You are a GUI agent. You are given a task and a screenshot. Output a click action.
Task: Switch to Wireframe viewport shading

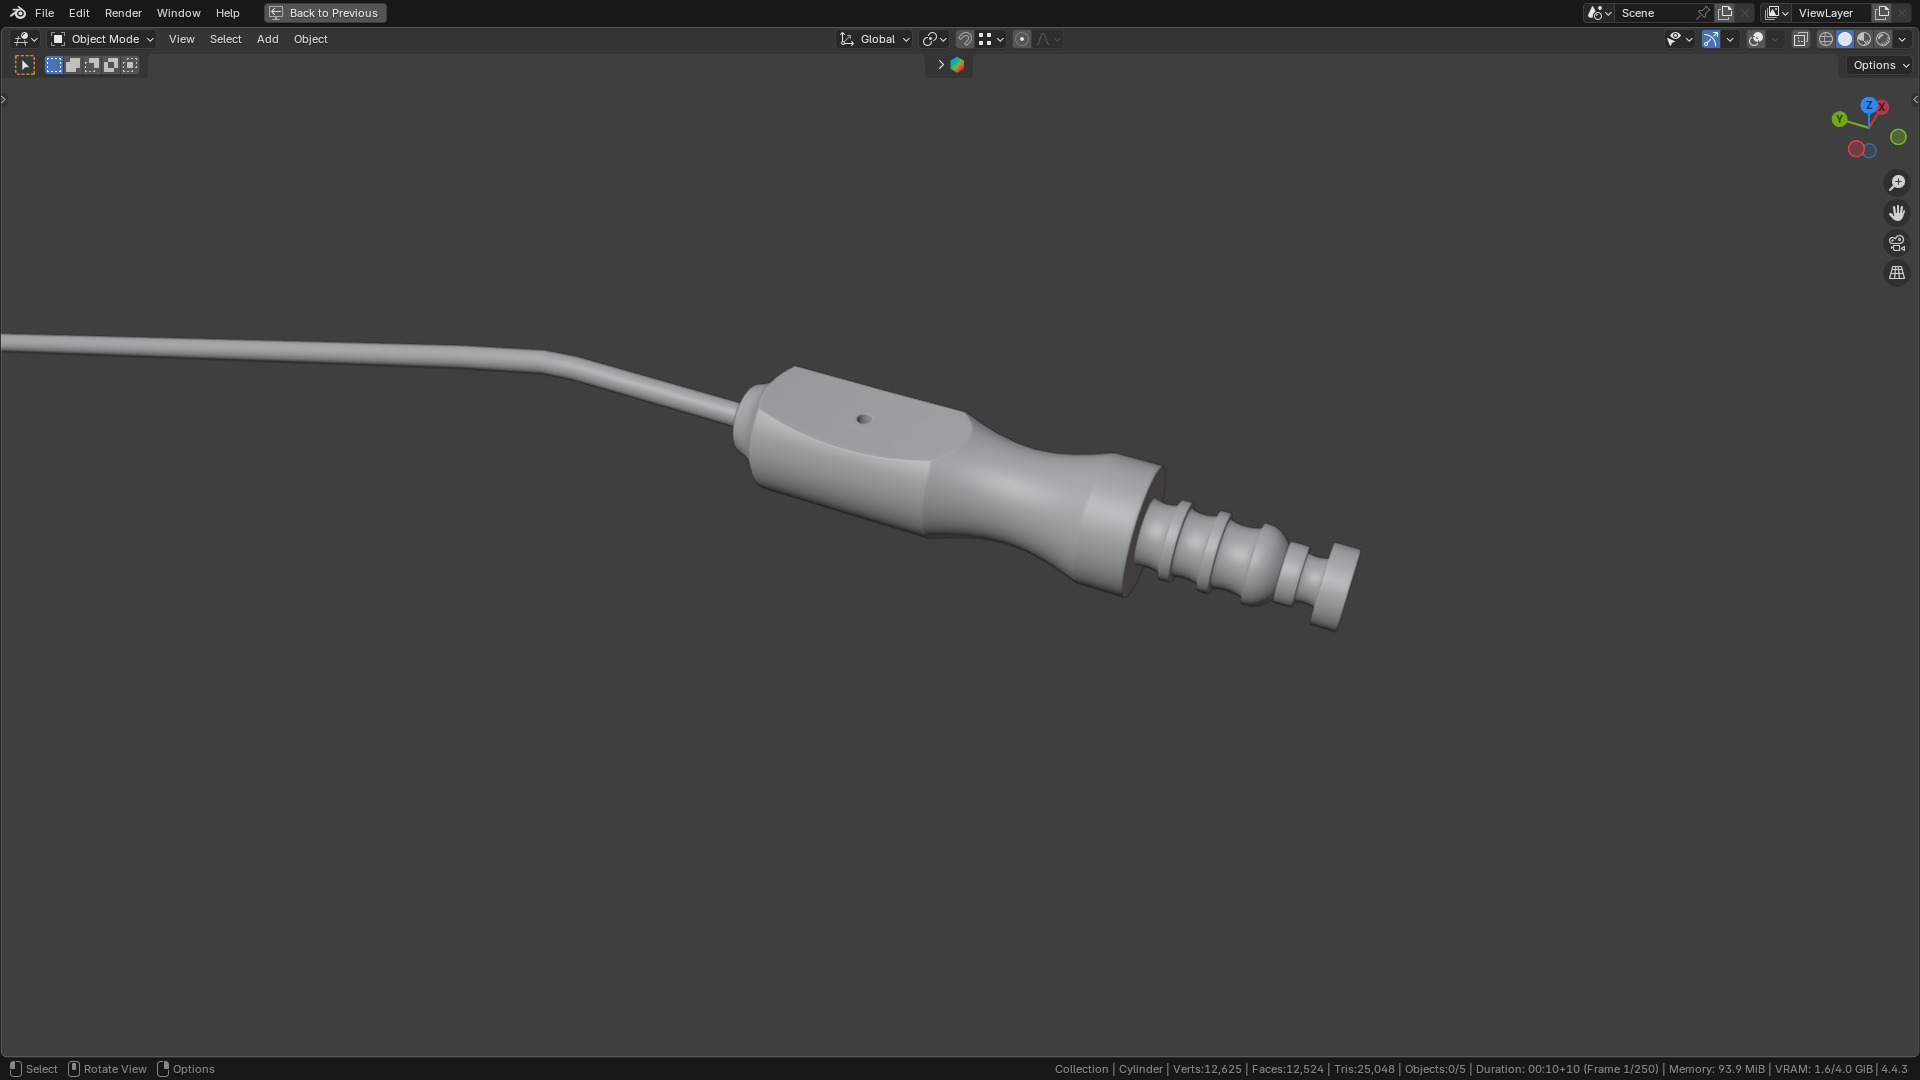click(1826, 39)
